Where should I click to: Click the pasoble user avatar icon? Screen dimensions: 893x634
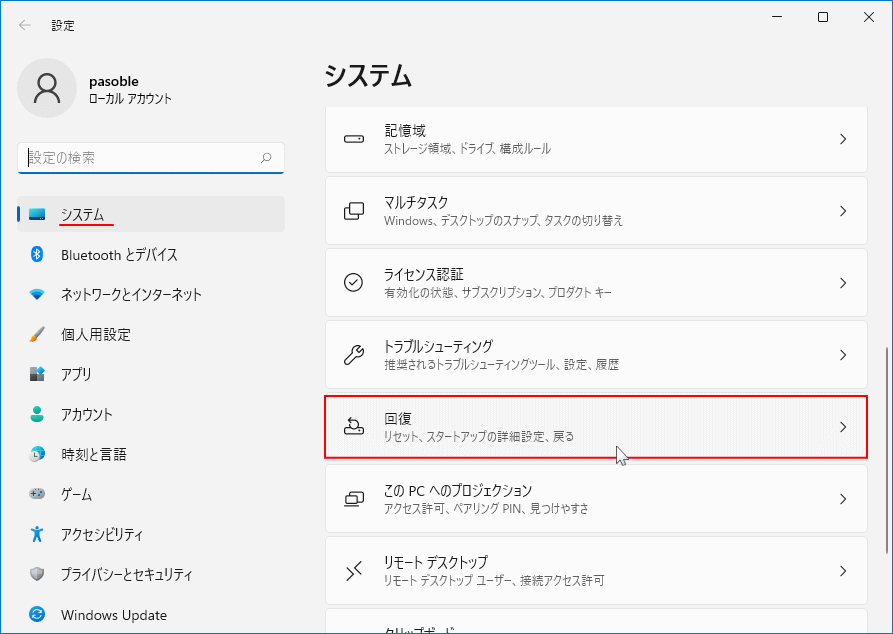47,88
